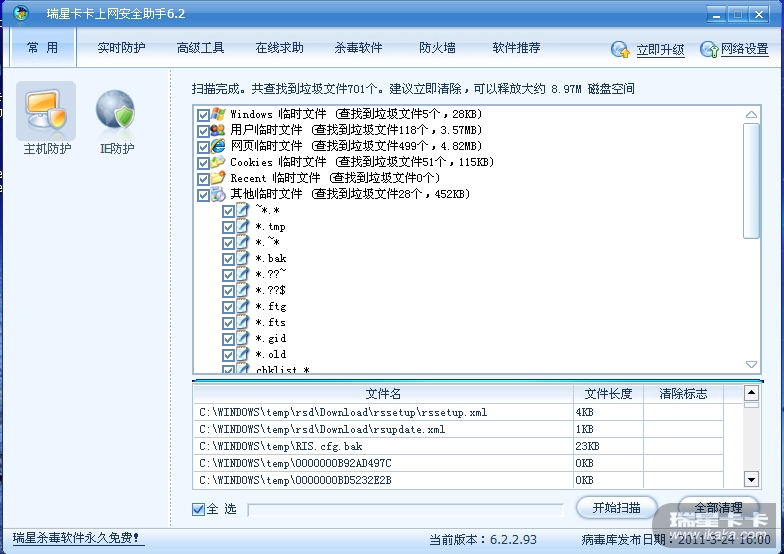This screenshot has width=784, height=554.
Task: Click the folder icon beside Recent 临时文件
Action: 218,178
